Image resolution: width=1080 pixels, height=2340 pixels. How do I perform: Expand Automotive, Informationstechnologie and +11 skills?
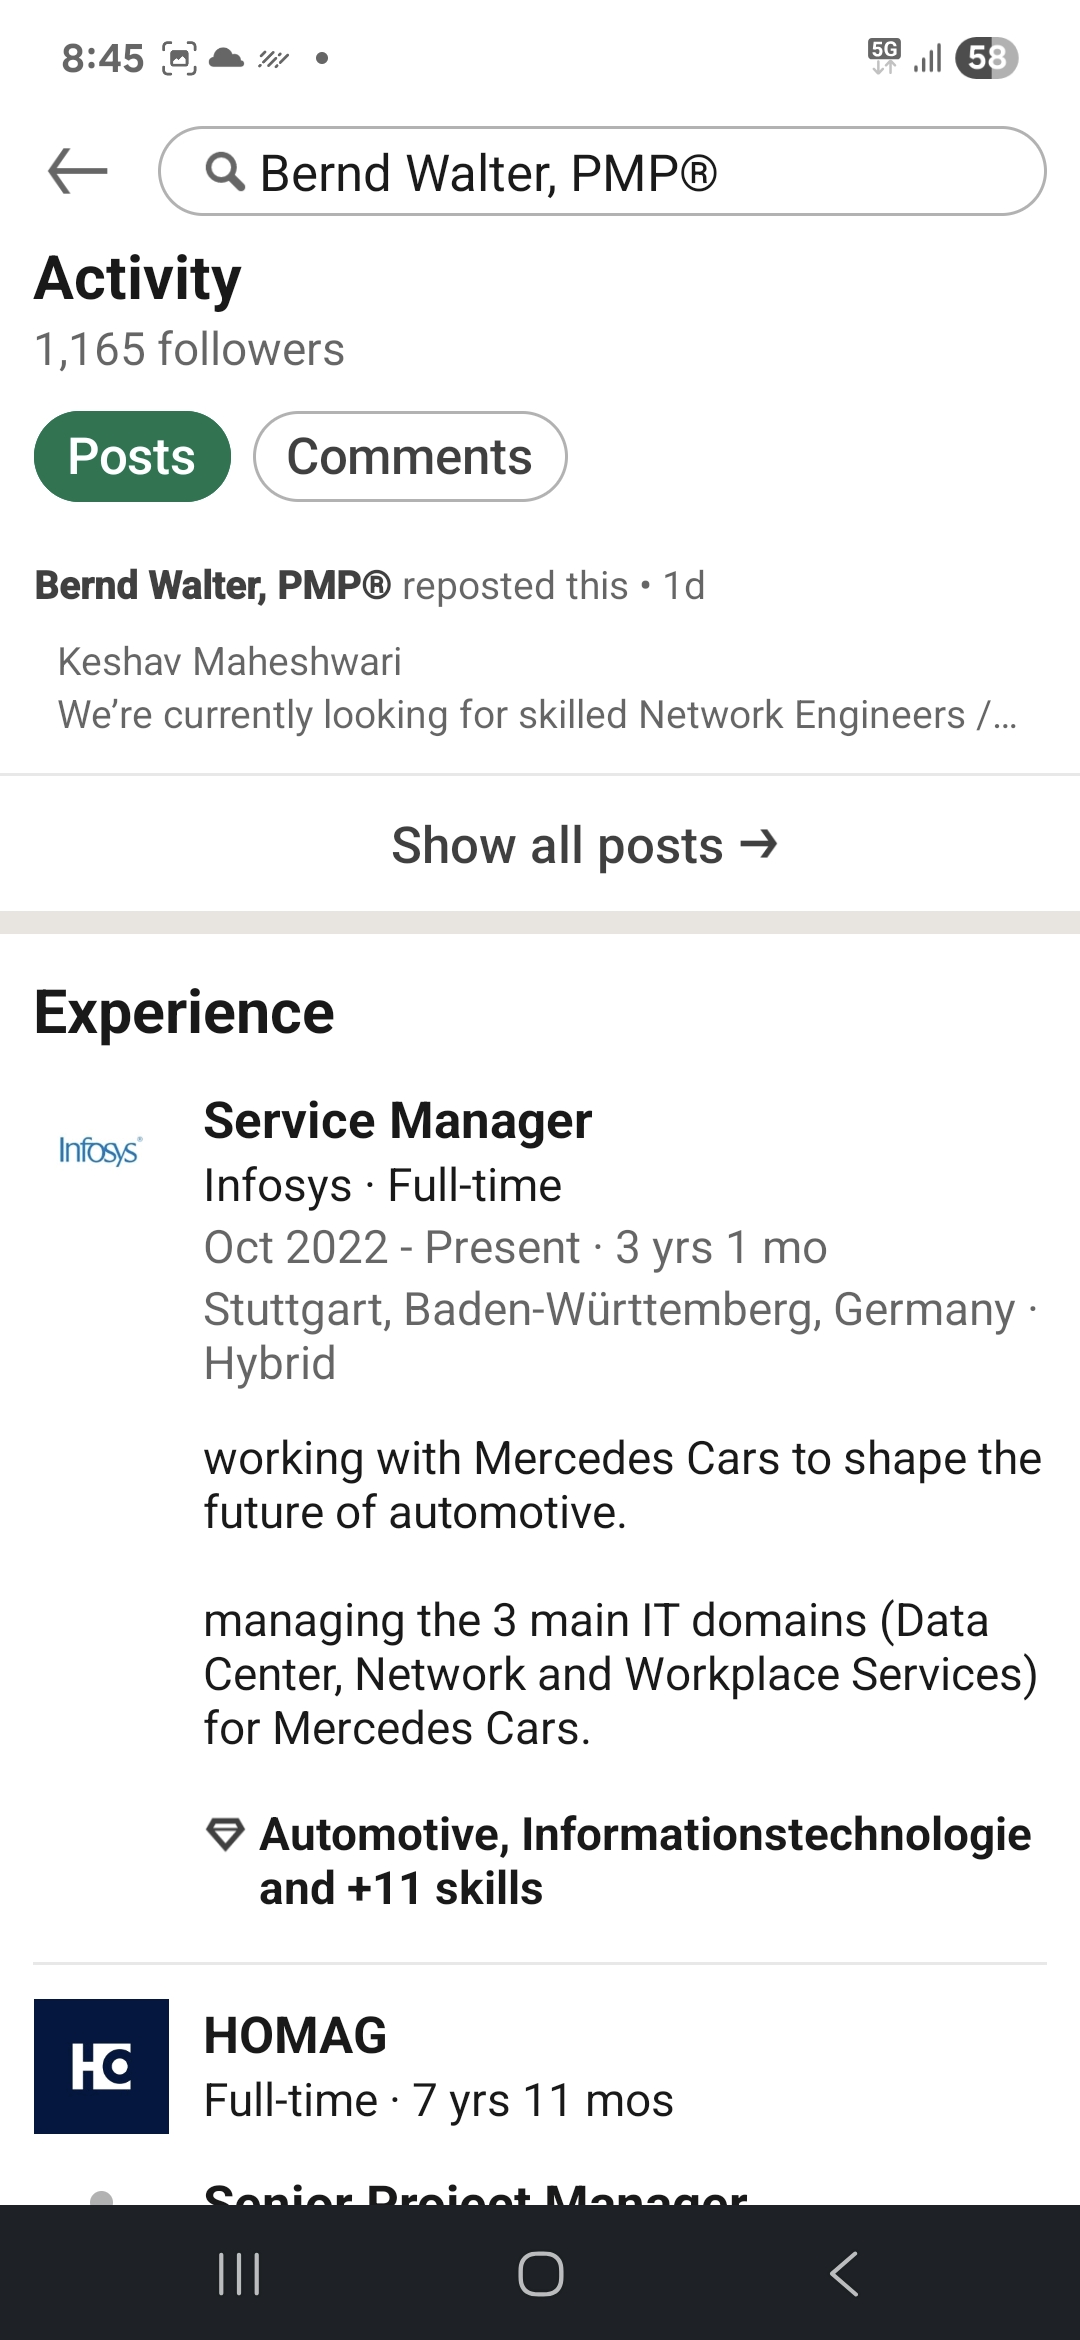tap(645, 1861)
